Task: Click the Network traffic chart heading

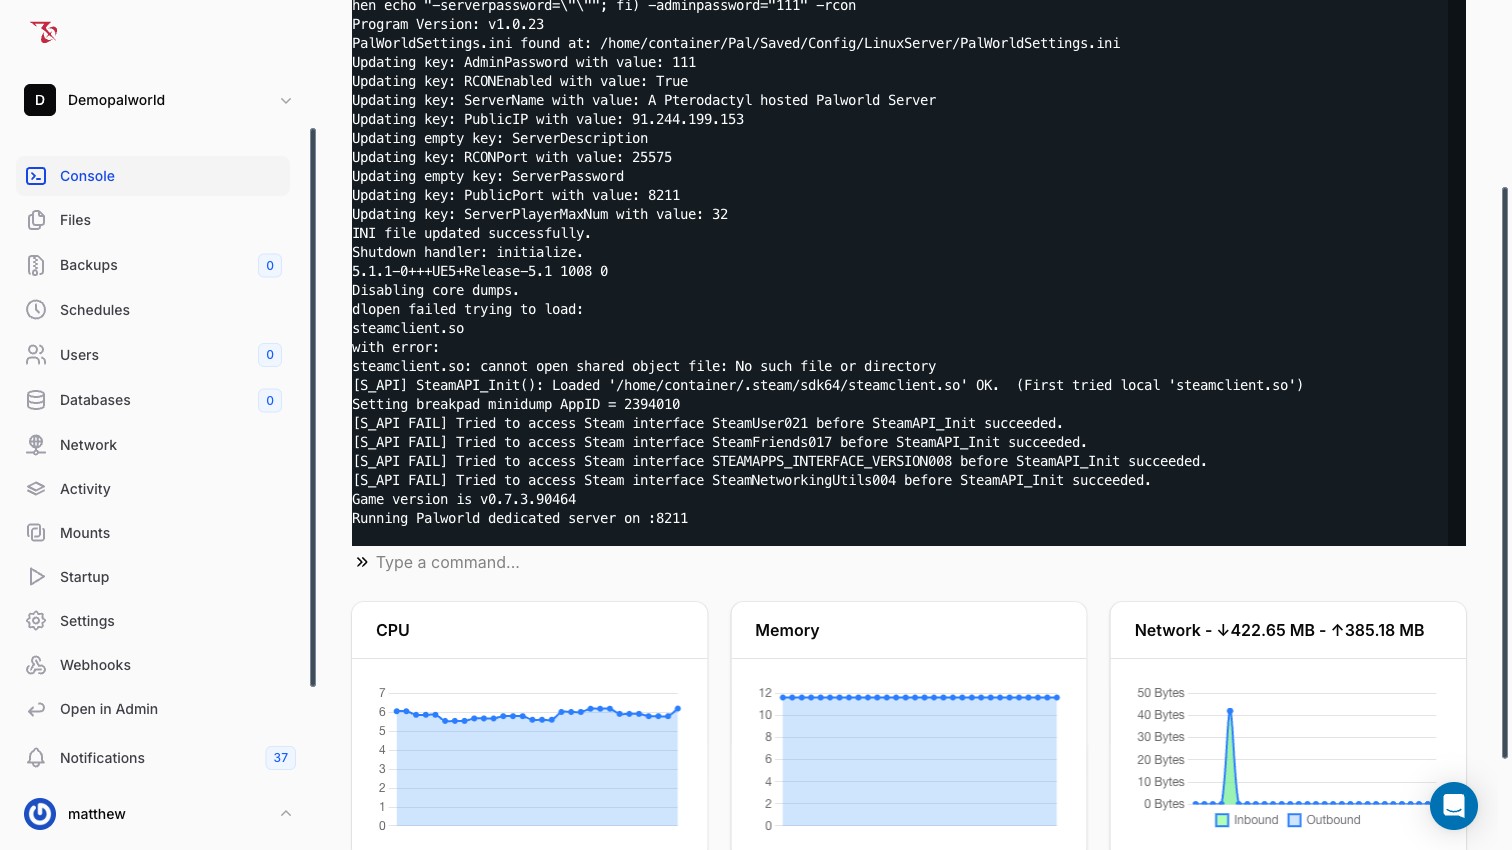Action: click(x=1279, y=630)
